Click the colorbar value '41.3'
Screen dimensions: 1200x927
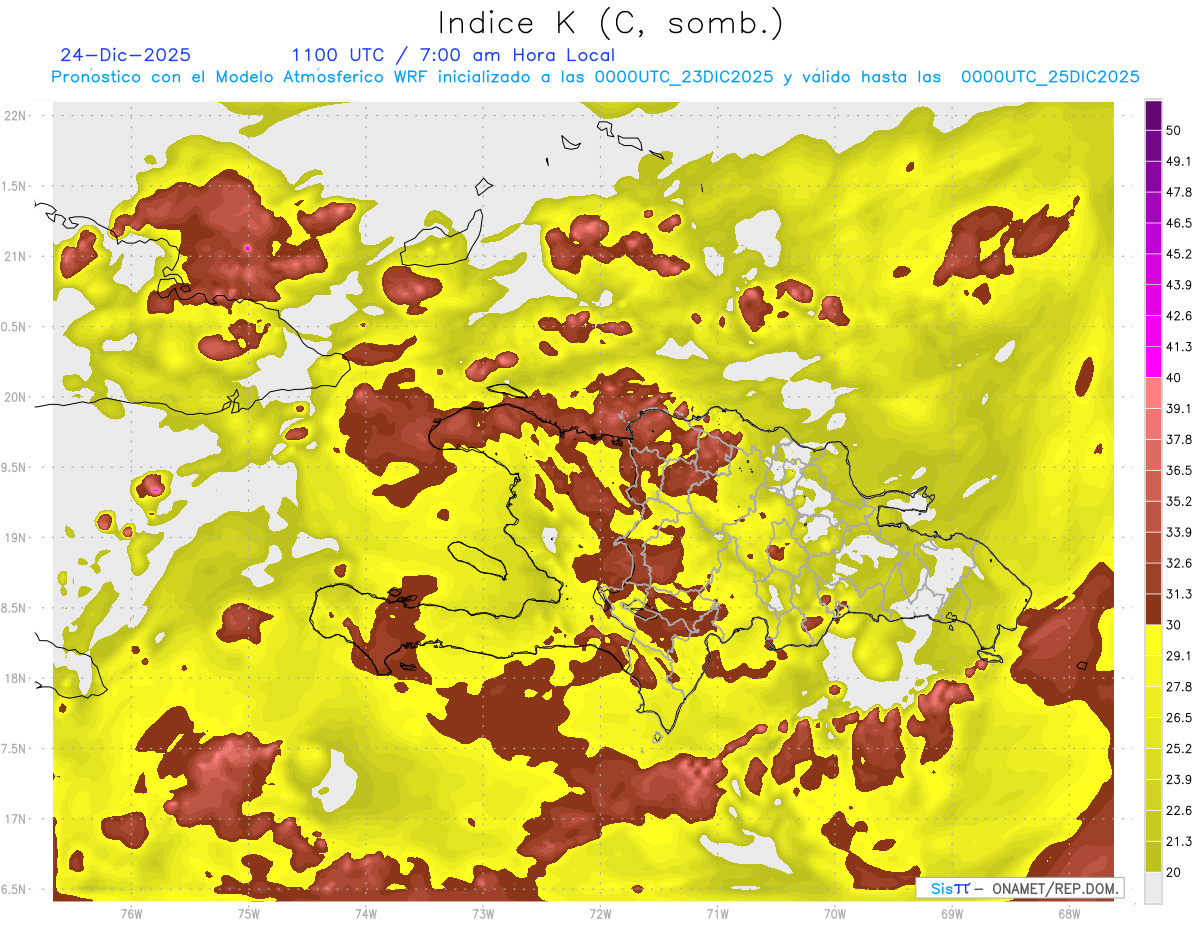(x=1179, y=347)
